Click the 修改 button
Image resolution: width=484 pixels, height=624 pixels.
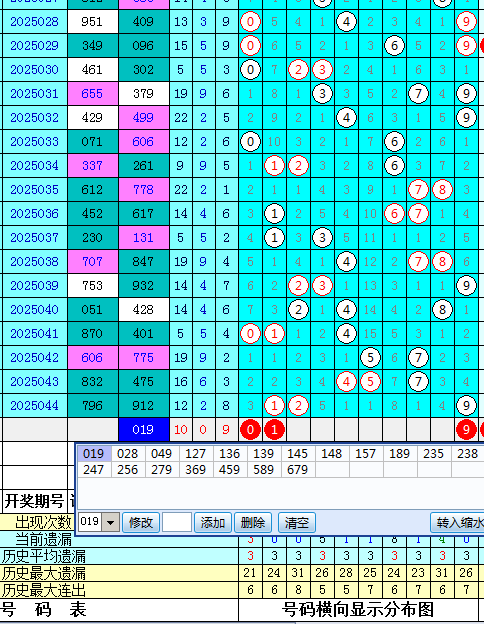[x=141, y=522]
